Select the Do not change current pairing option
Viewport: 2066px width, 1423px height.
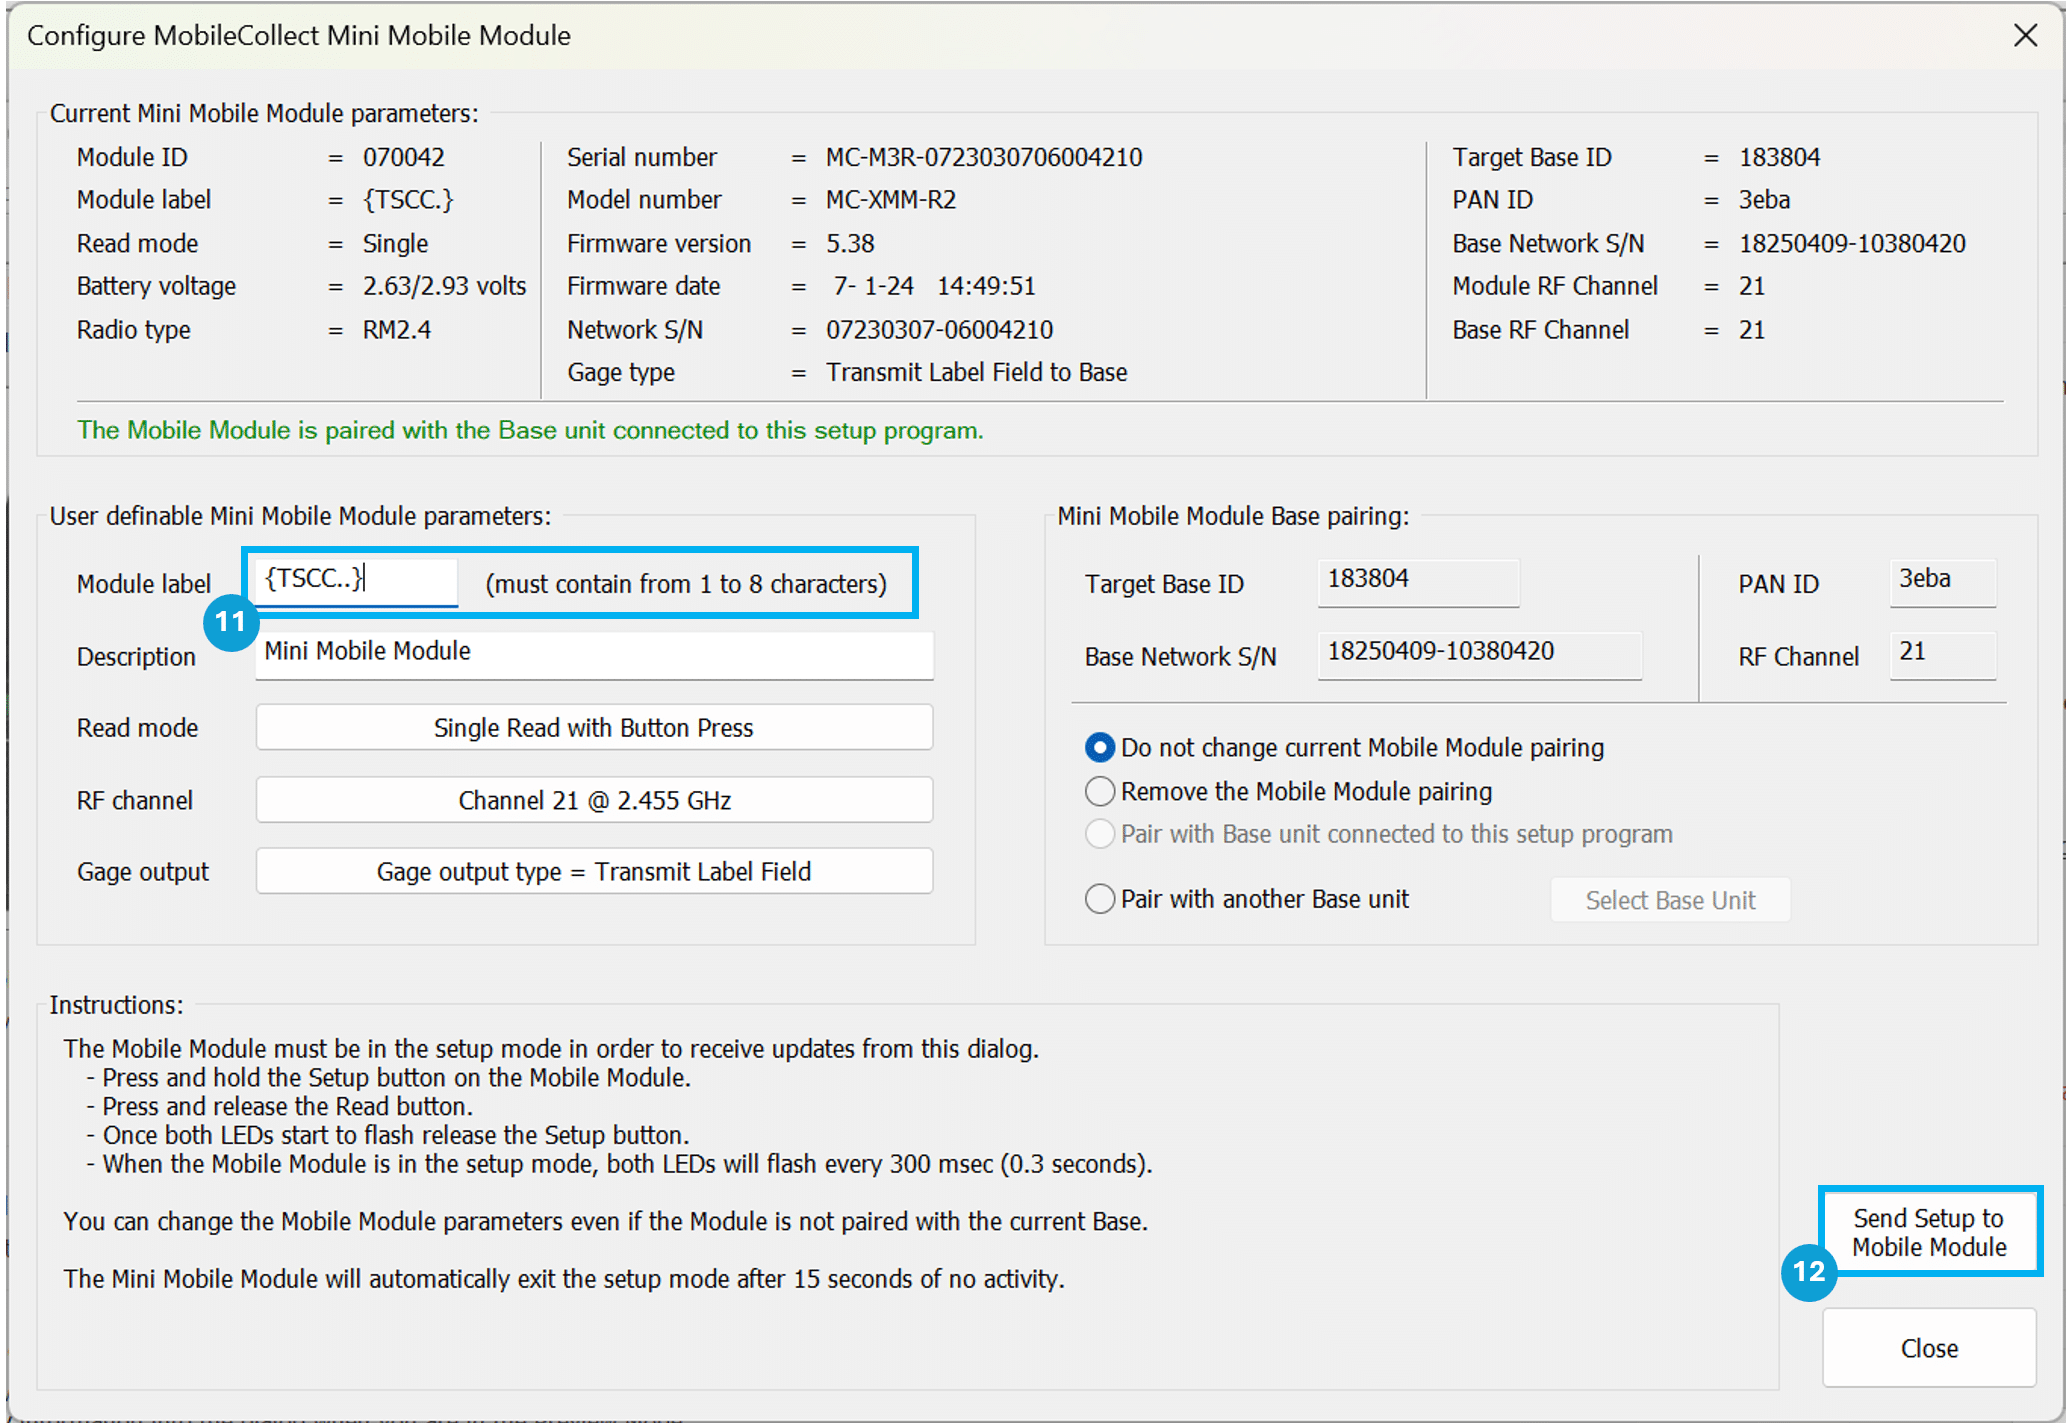click(x=1099, y=747)
